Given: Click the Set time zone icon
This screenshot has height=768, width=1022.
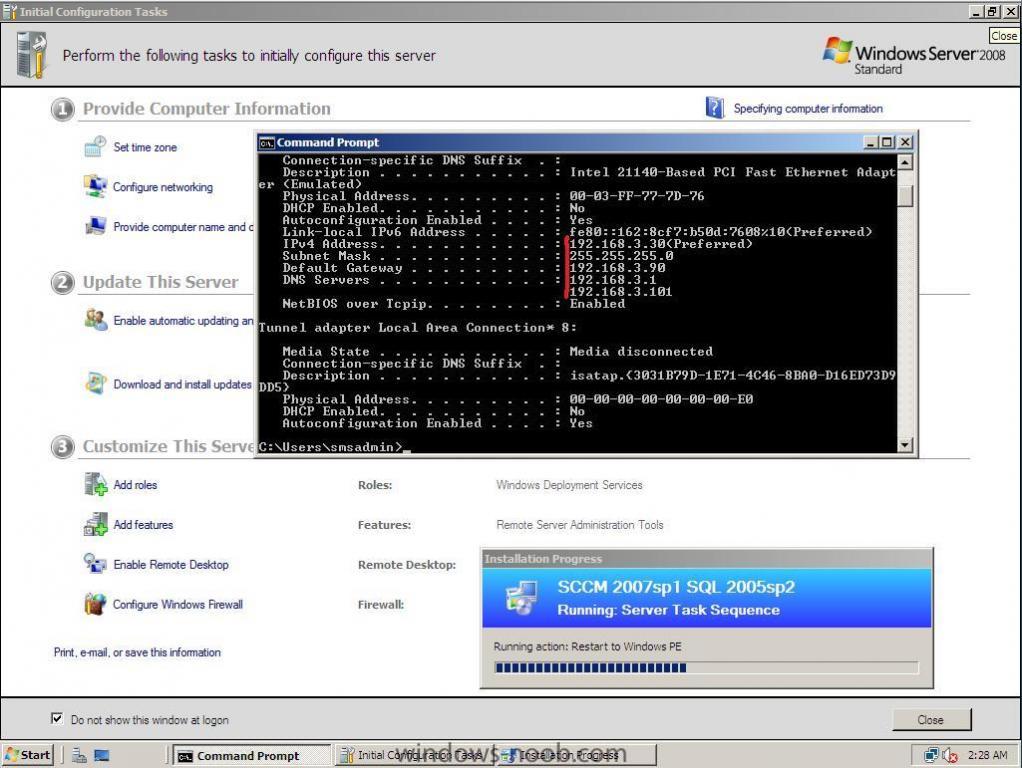Looking at the screenshot, I should pos(95,147).
